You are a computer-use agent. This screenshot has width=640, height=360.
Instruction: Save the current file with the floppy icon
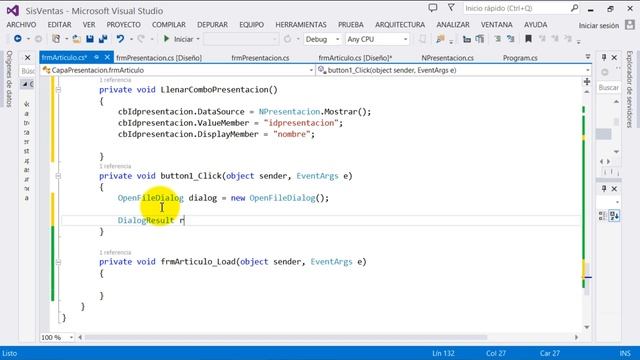90,39
